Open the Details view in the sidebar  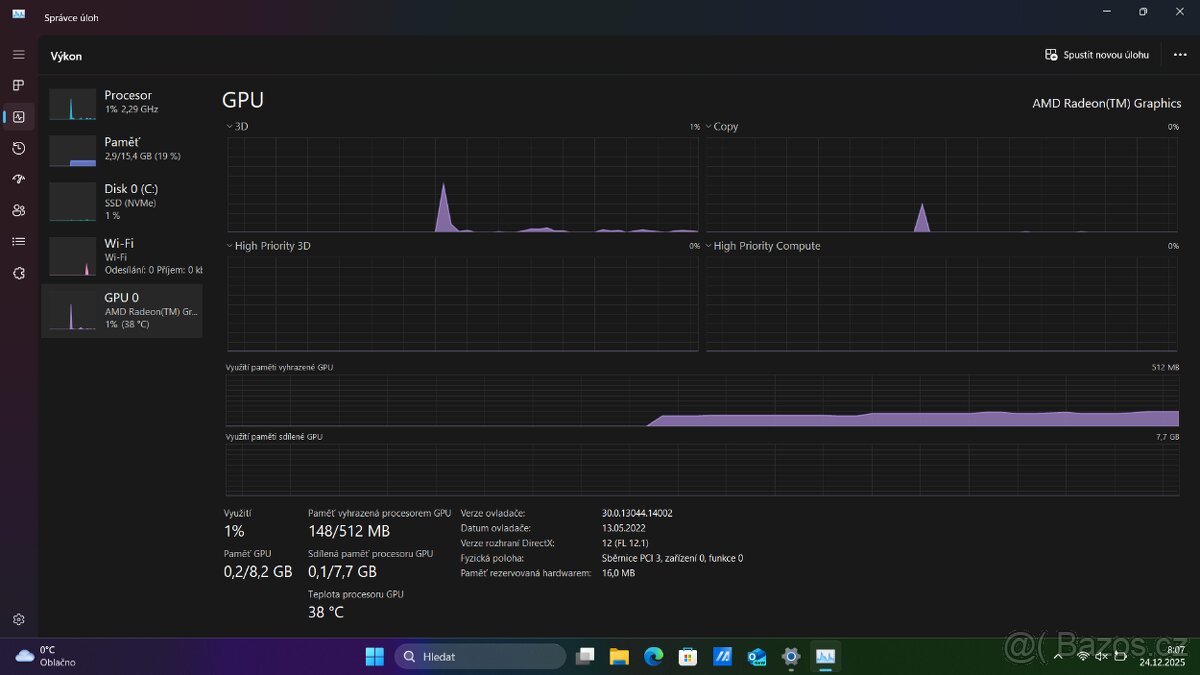[x=18, y=240]
